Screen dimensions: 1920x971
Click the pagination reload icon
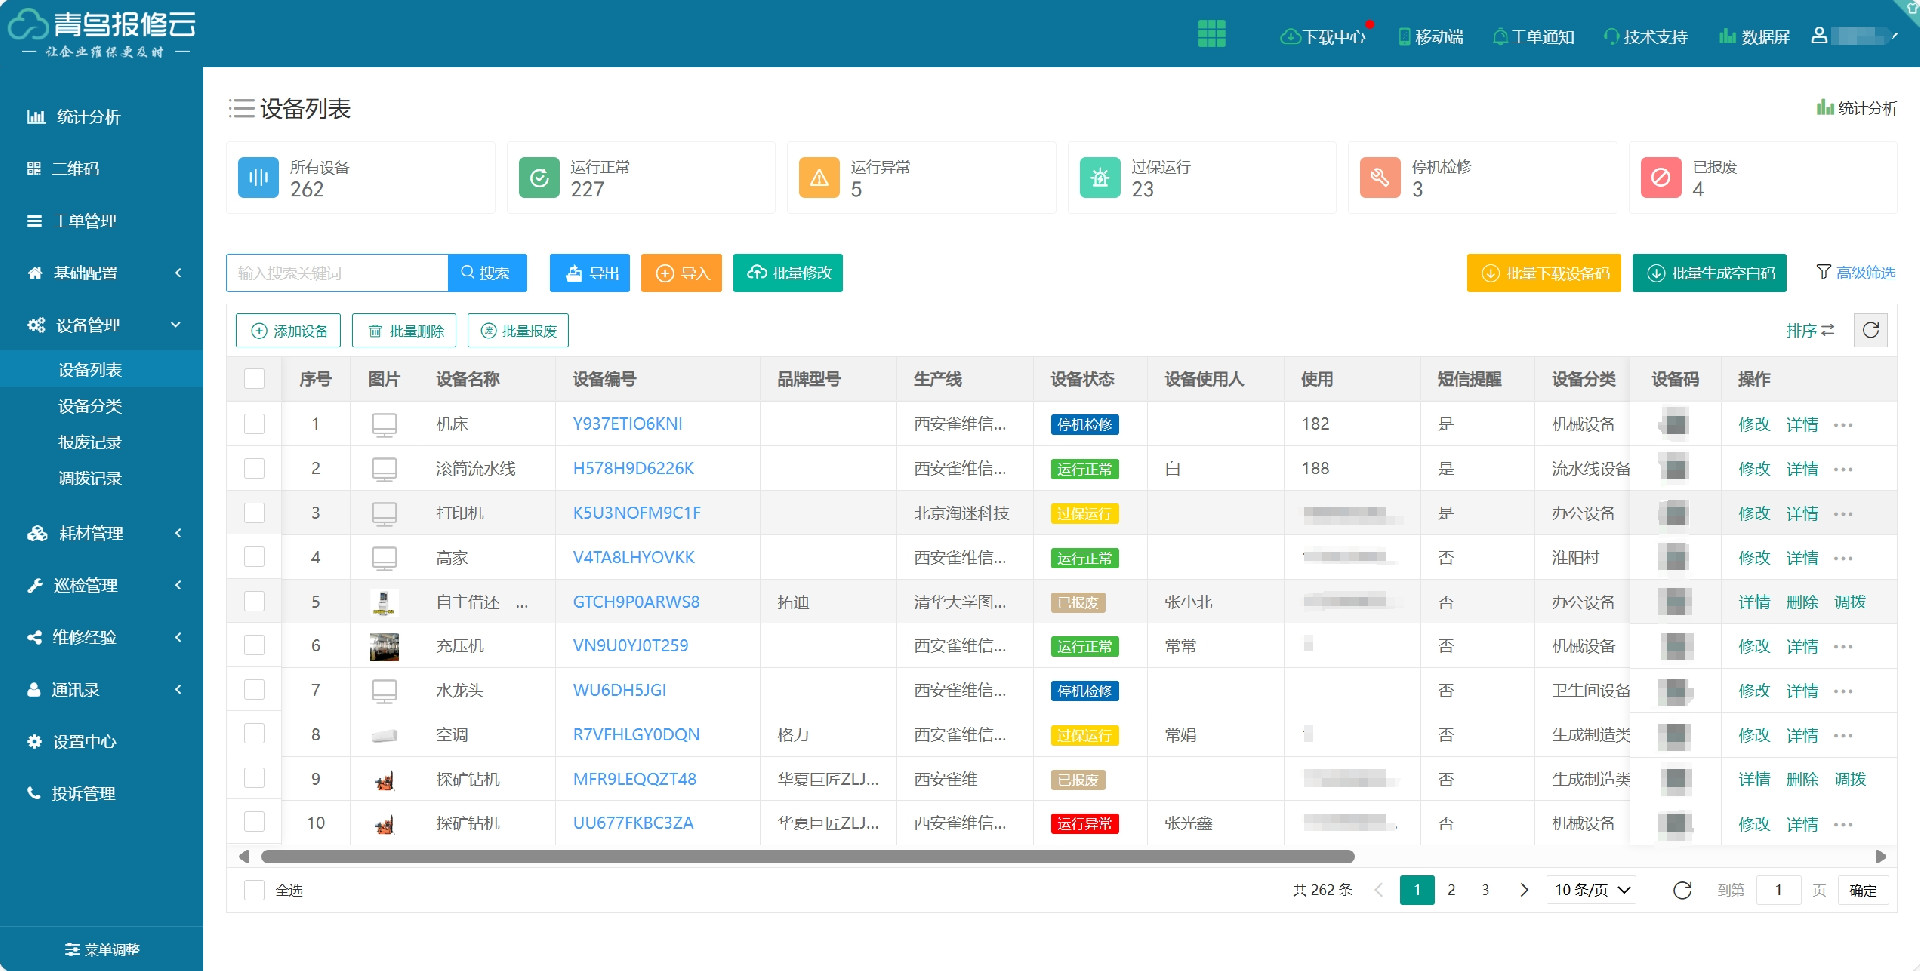(1682, 890)
